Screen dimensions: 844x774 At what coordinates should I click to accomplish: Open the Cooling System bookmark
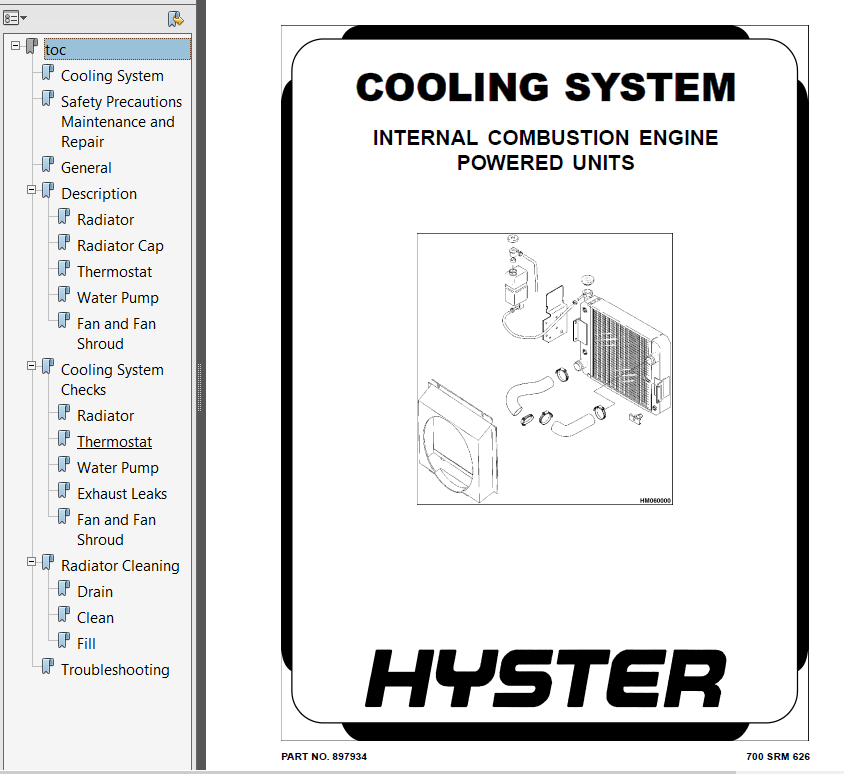point(112,76)
